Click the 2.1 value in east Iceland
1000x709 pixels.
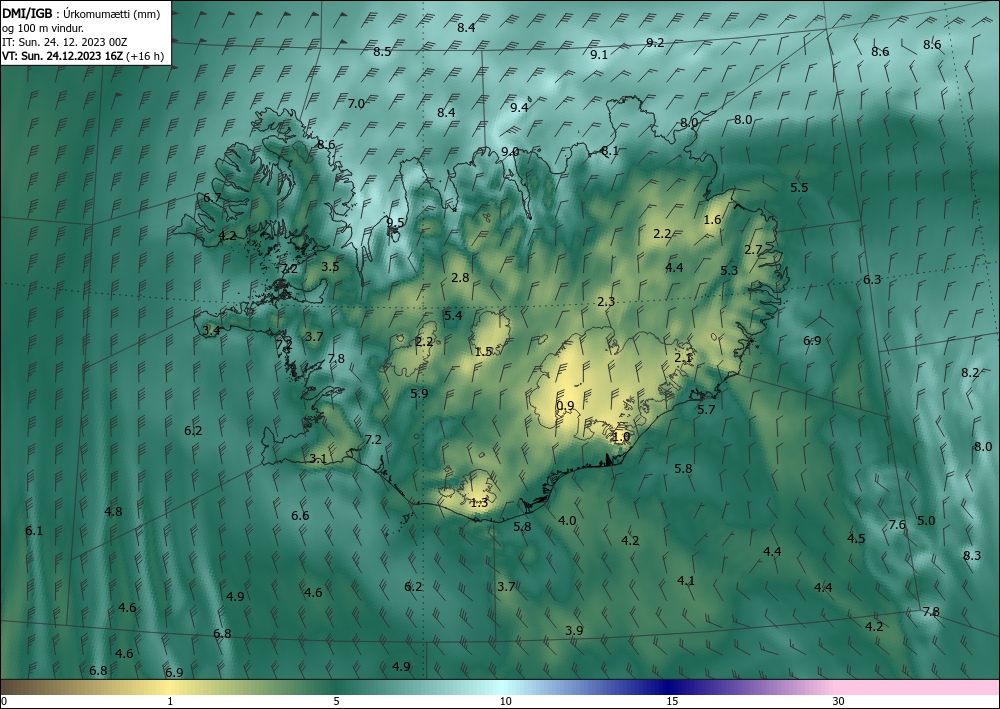[x=683, y=358]
